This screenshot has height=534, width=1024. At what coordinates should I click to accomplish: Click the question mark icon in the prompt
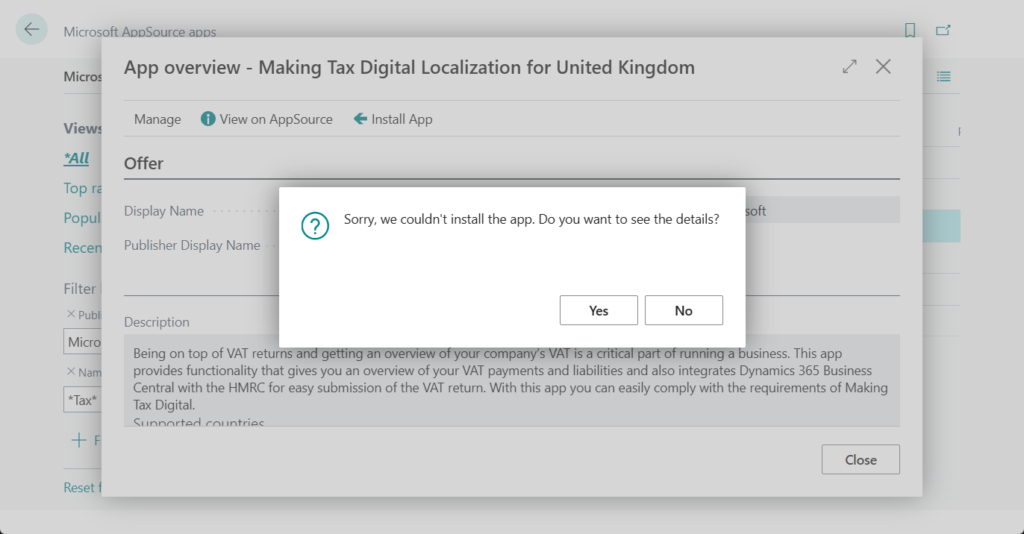[x=315, y=226]
